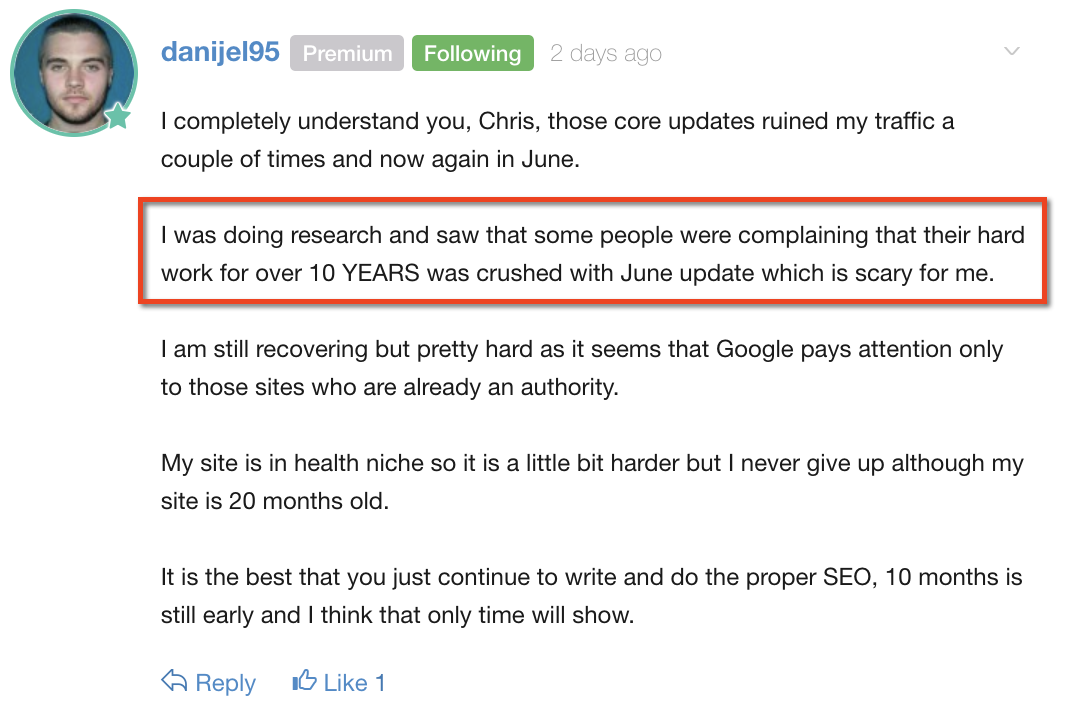Click the thumbs-up Like icon
This screenshot has height=712, width=1078.
click(304, 680)
